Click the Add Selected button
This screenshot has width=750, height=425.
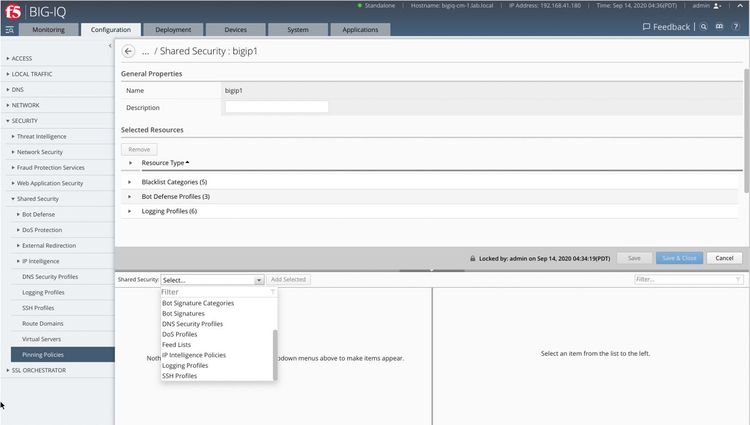tap(288, 280)
